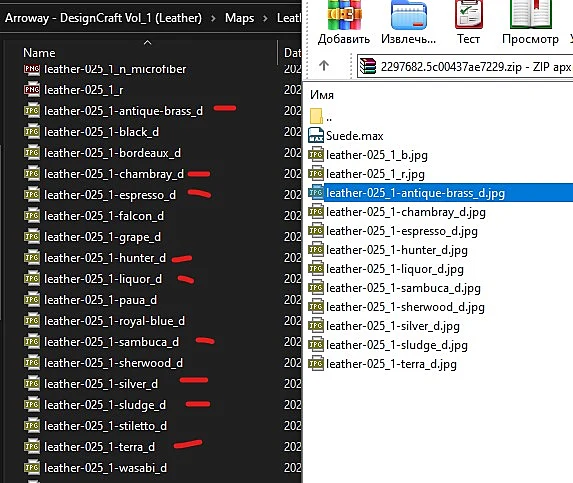Click the ZIP archive icon in the address bar
Image resolution: width=573 pixels, height=483 pixels.
(368, 66)
